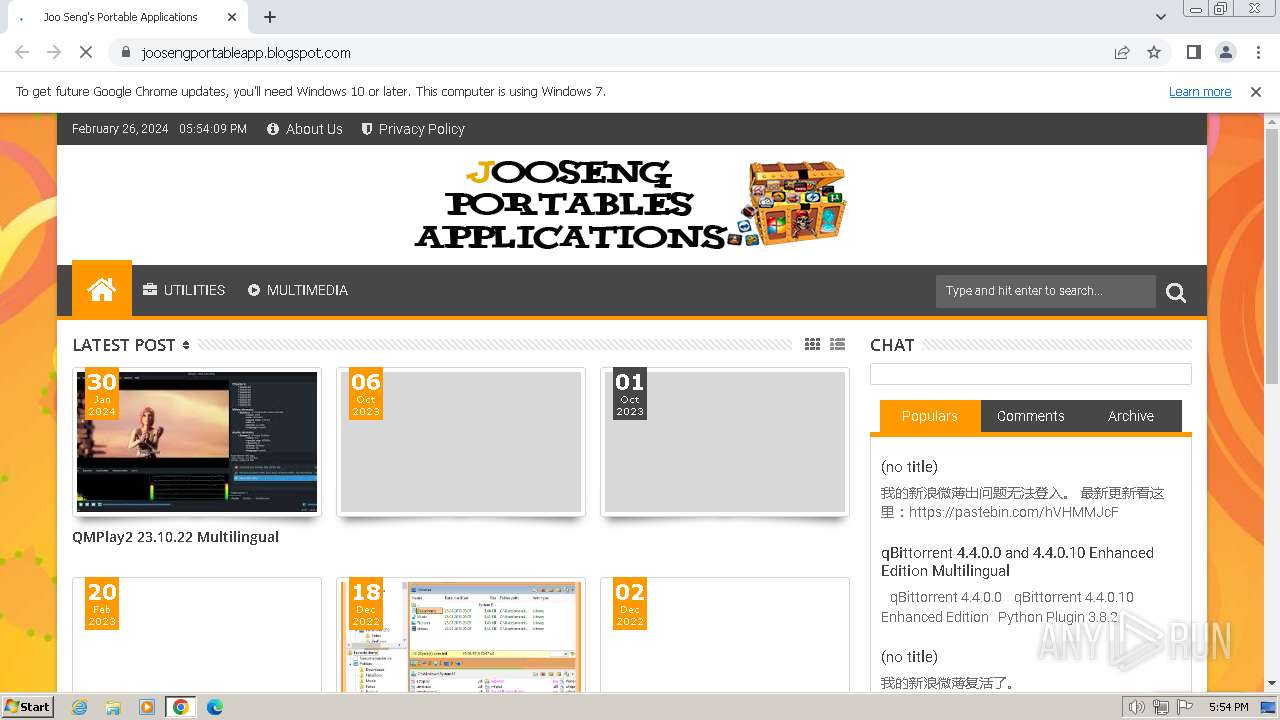This screenshot has height=720, width=1280.
Task: Switch to the Archive tab
Action: 1131,416
